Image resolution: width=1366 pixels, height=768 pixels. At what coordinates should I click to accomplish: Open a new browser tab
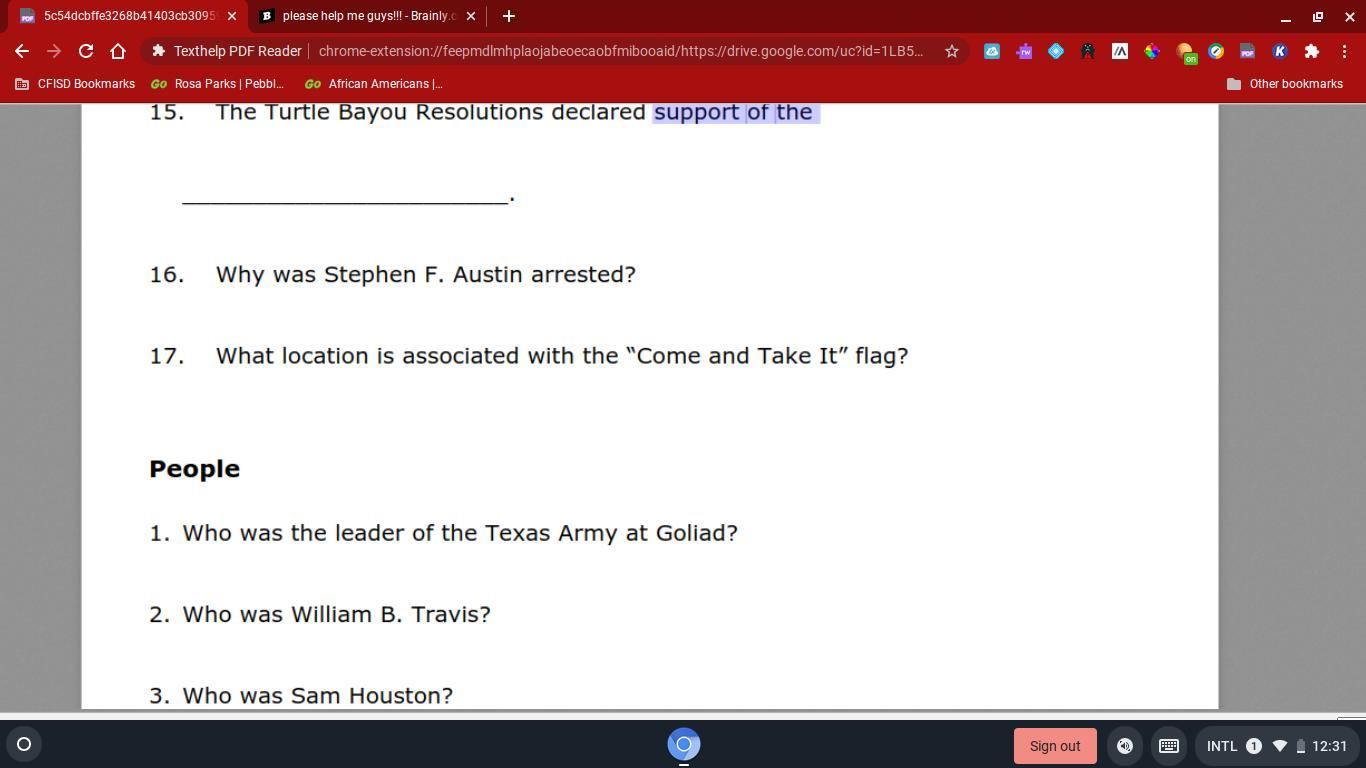click(508, 16)
